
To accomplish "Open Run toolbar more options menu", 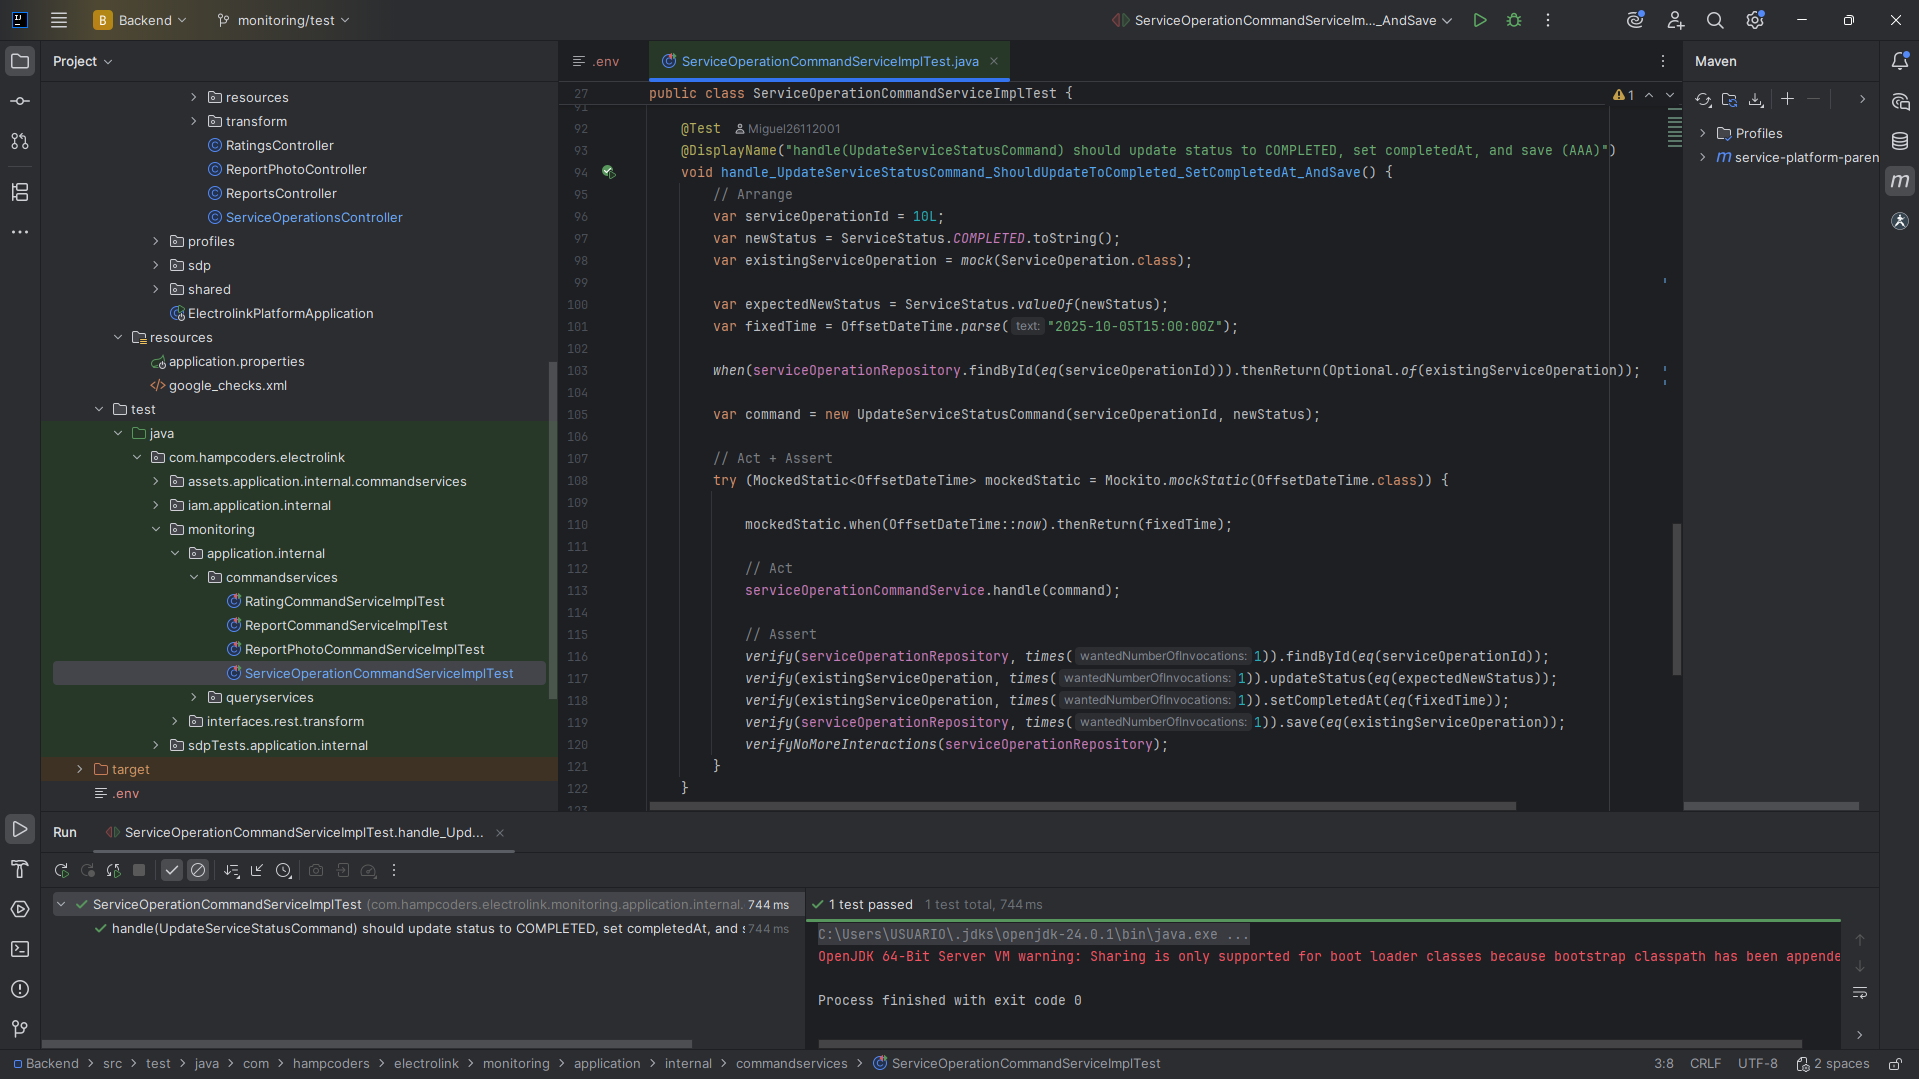I will coord(394,871).
